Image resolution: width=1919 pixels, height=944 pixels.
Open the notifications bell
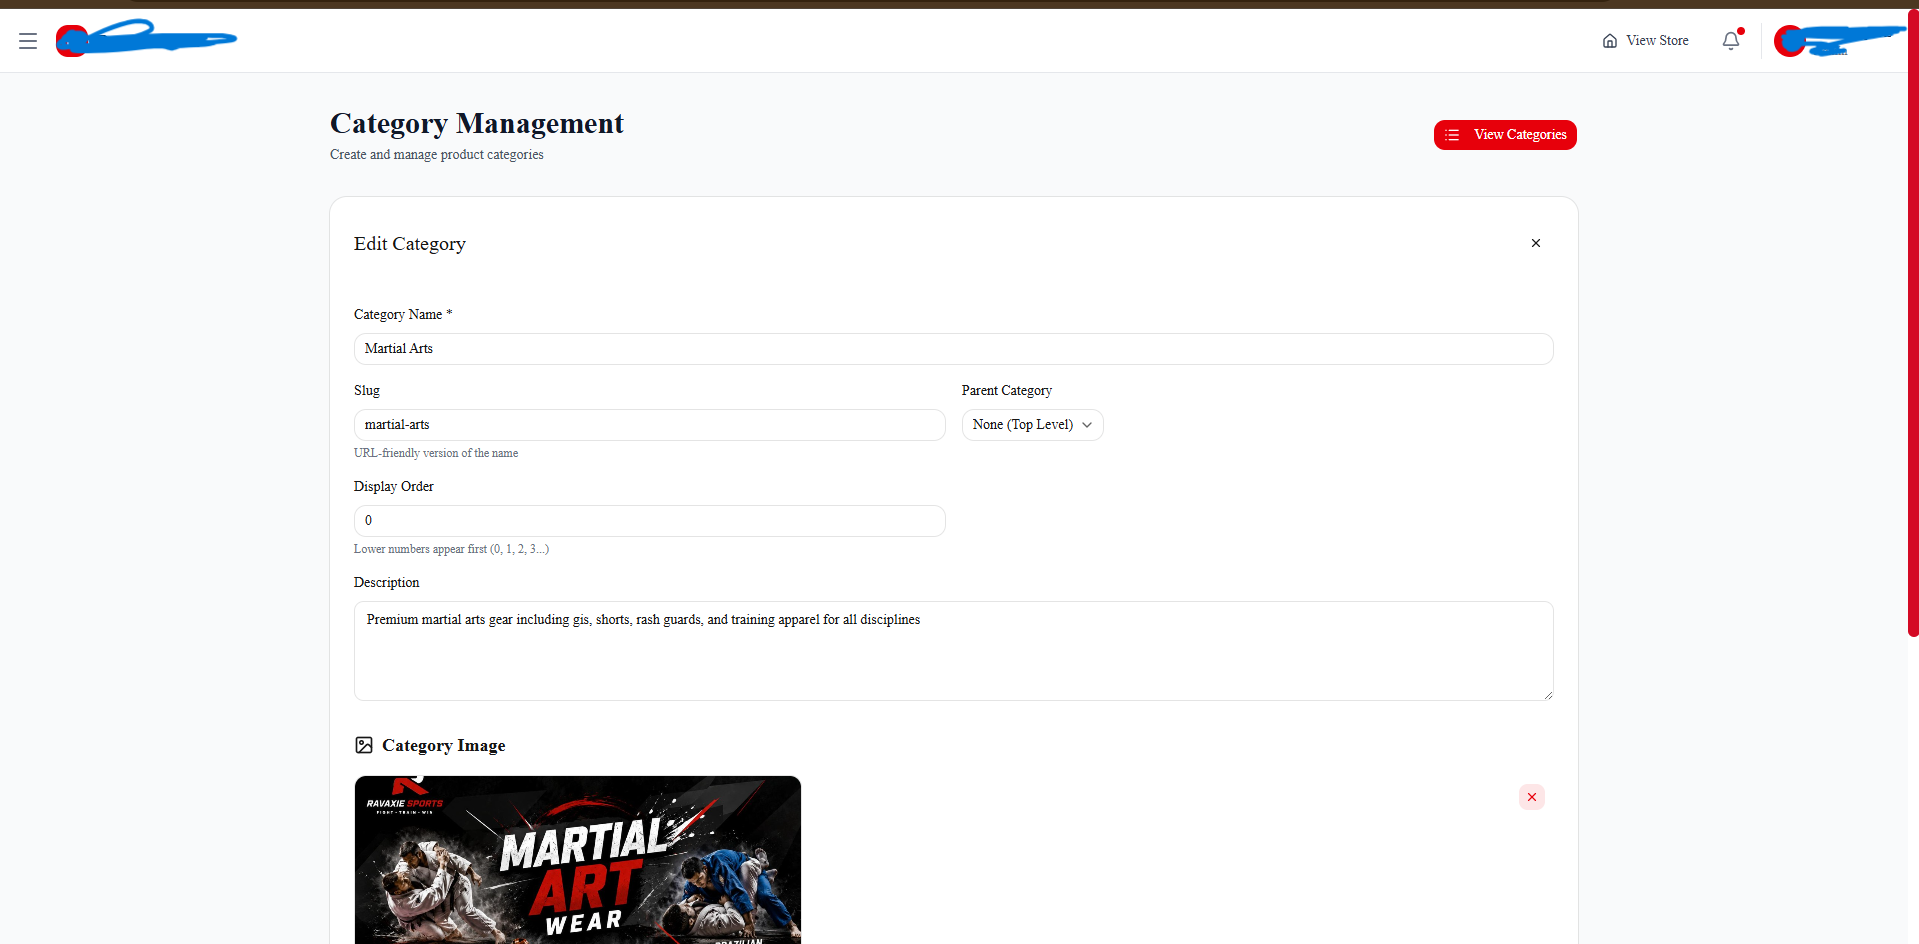(x=1731, y=41)
